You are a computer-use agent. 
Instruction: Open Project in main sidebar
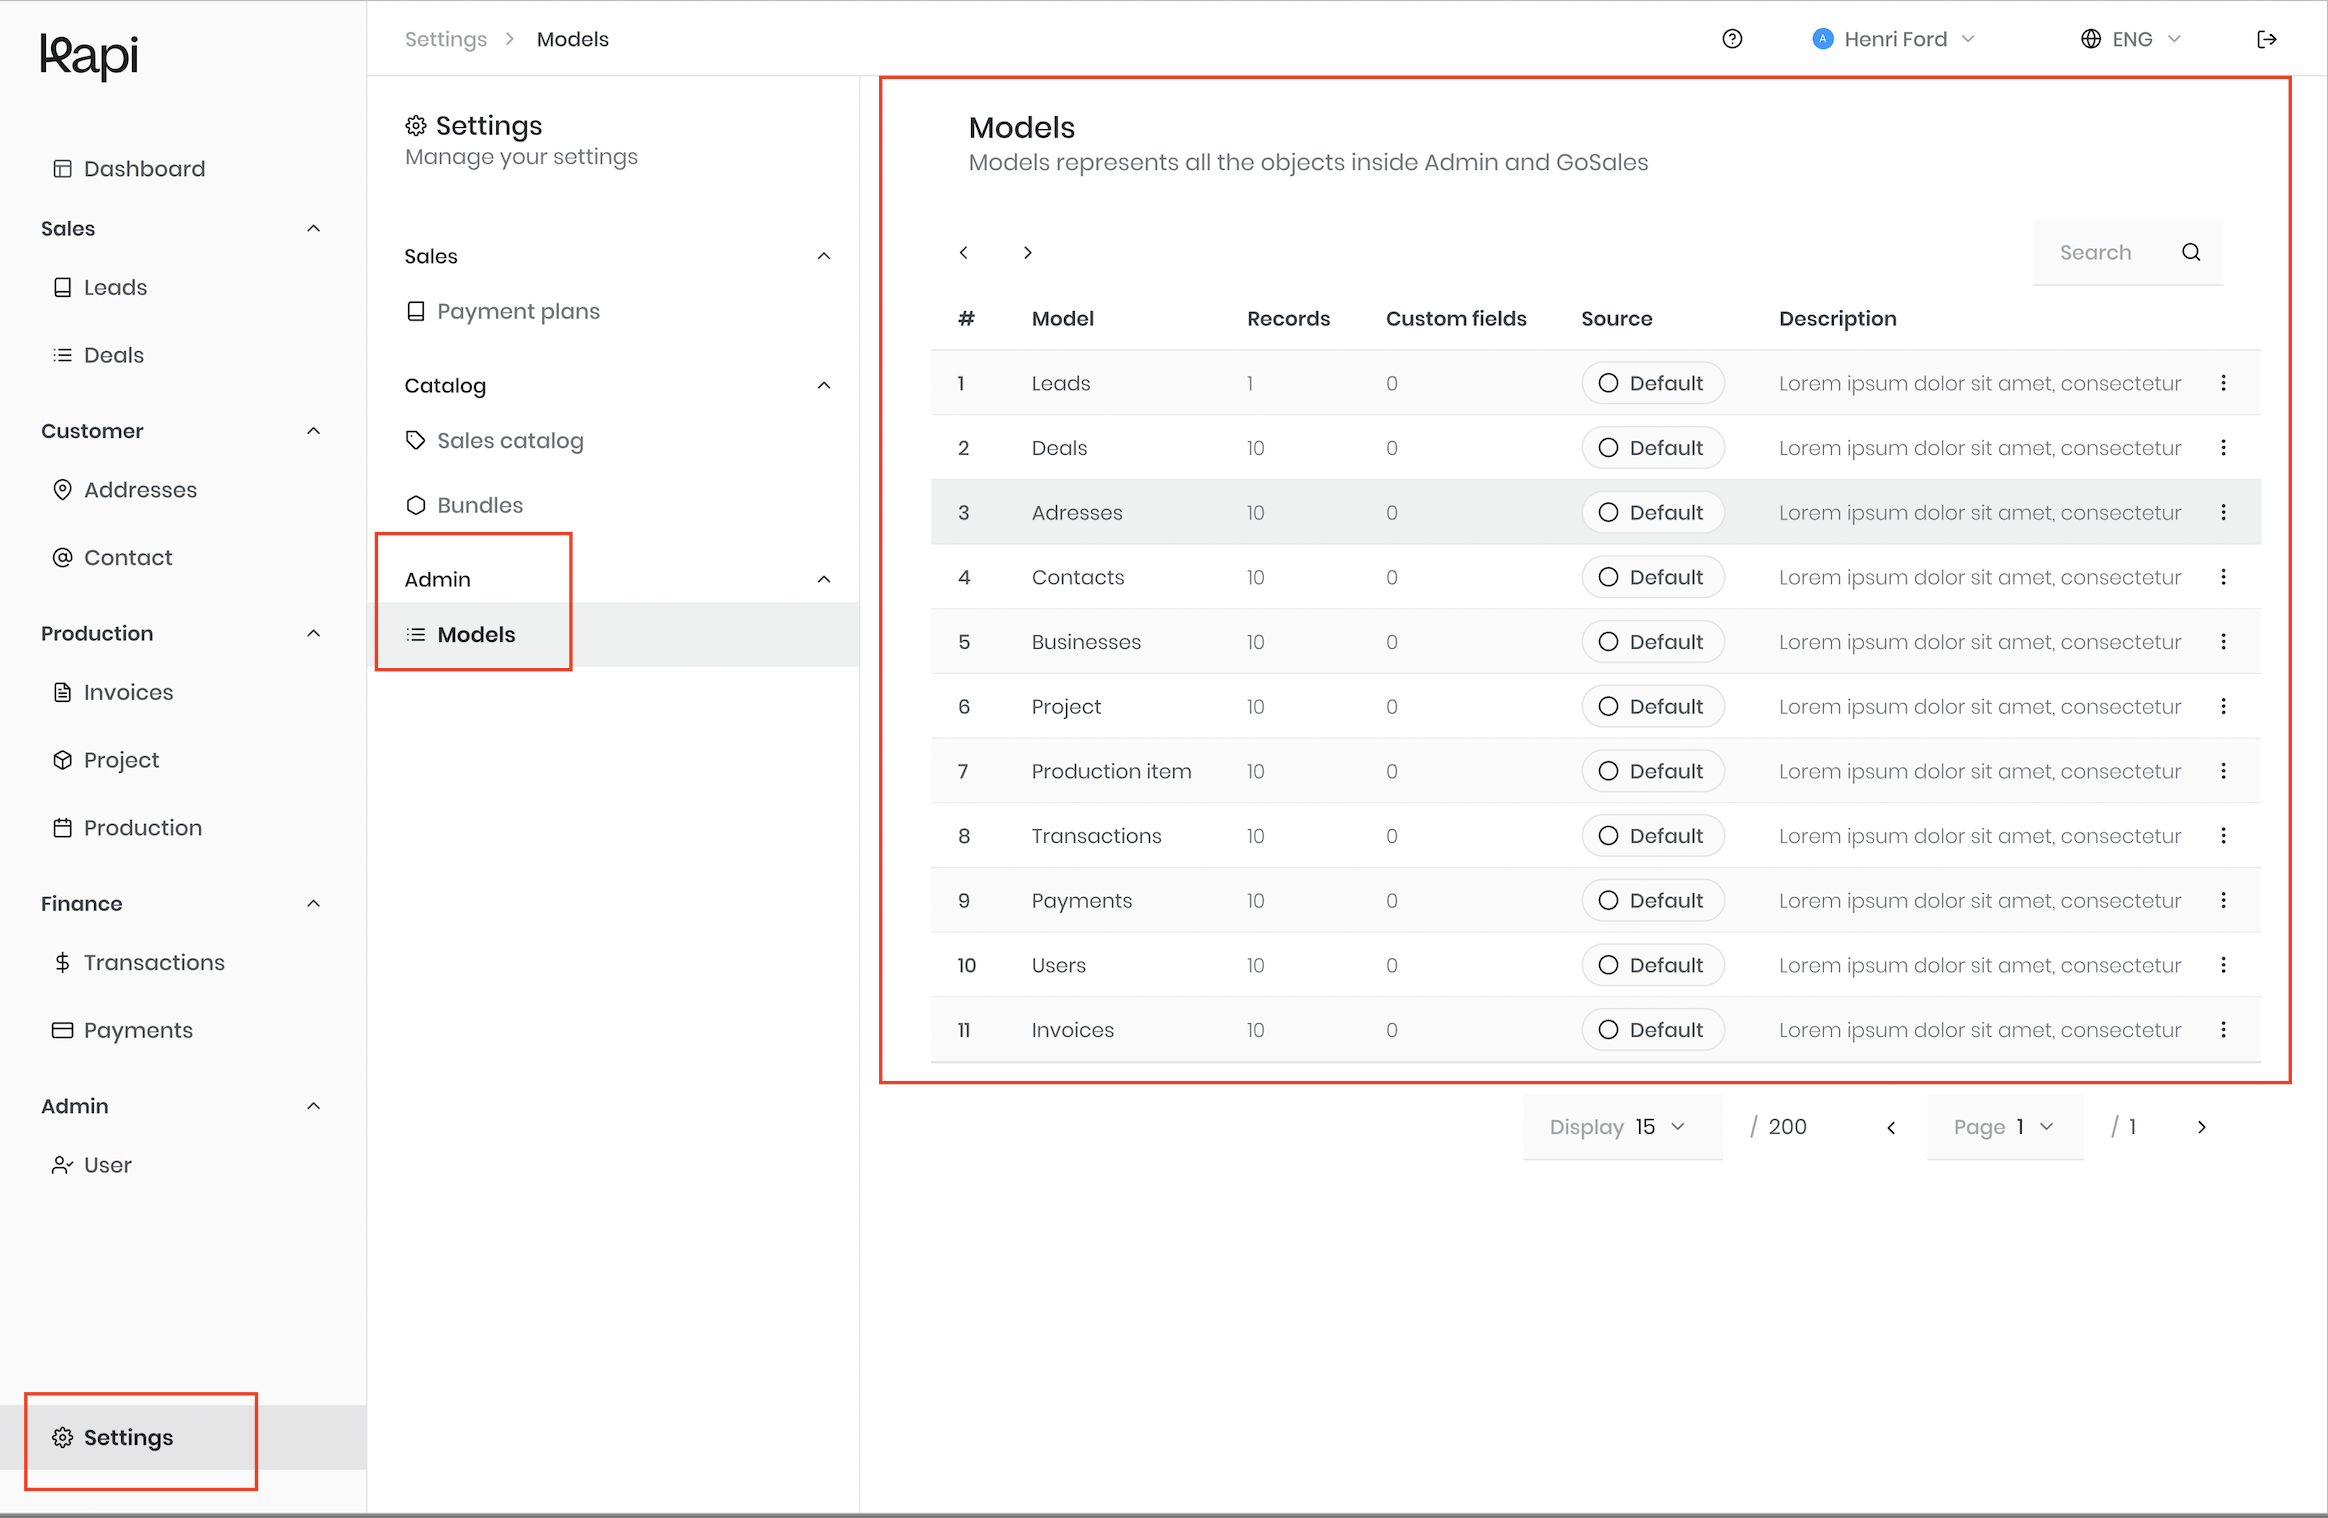(106, 760)
